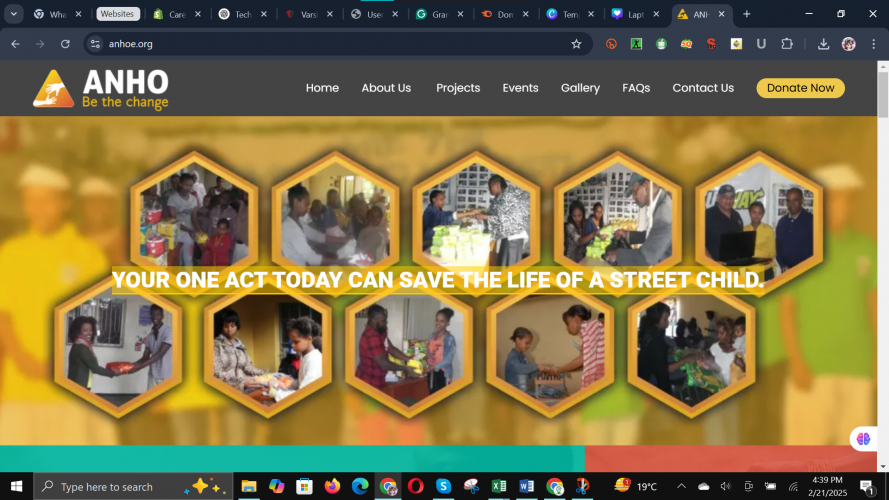Open the Events page

coord(520,88)
